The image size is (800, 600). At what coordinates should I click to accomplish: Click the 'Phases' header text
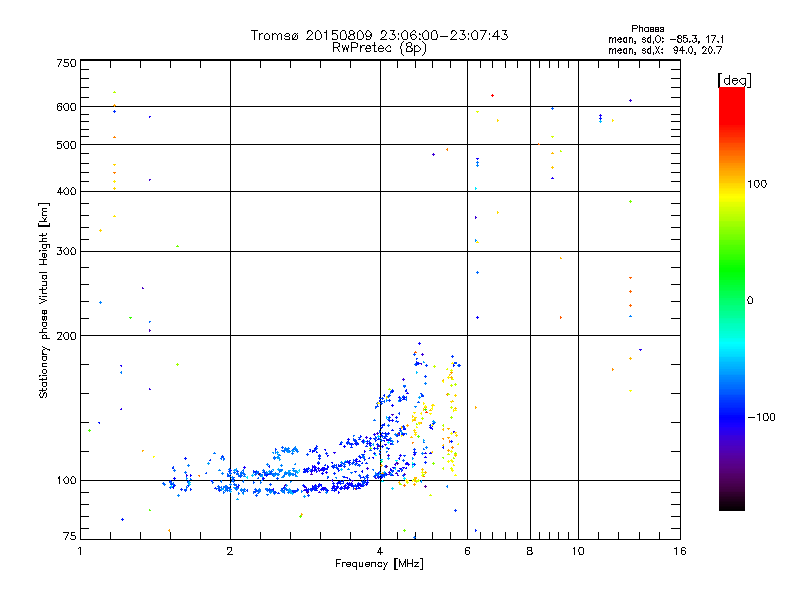[647, 29]
